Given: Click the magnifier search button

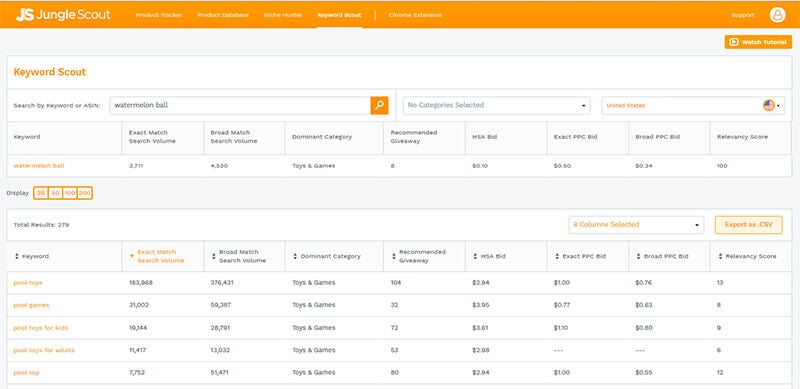Looking at the screenshot, I should click(379, 105).
